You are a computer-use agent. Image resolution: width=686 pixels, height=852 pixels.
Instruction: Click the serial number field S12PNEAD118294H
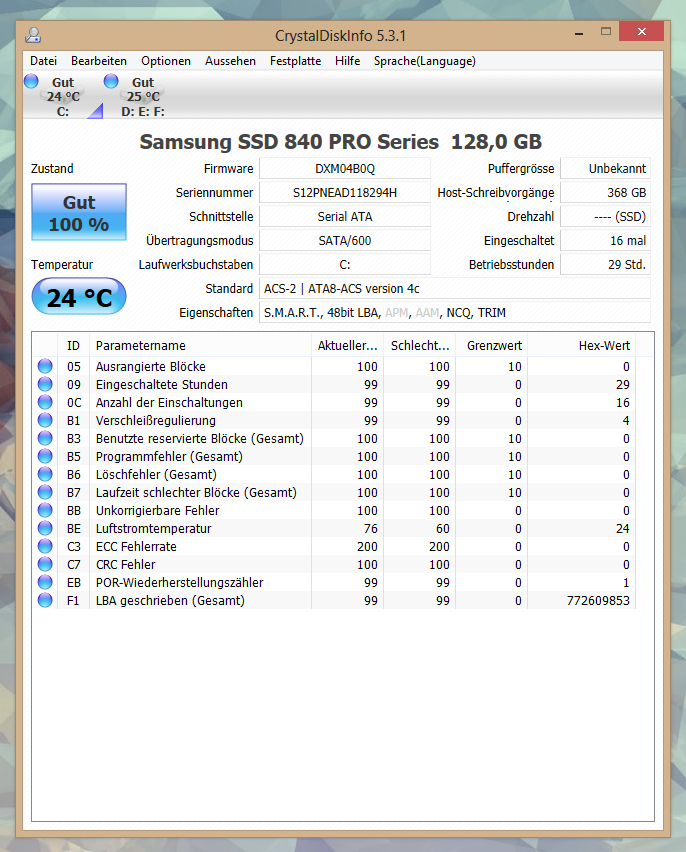tap(345, 192)
